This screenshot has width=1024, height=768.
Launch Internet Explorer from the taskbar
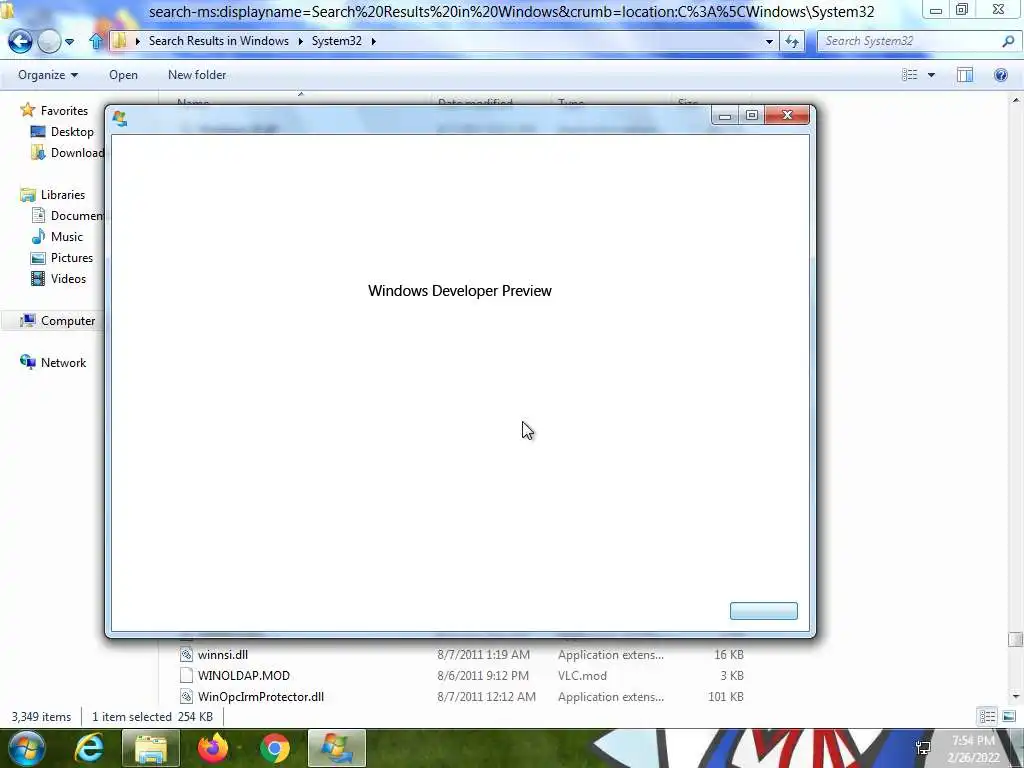(x=88, y=748)
